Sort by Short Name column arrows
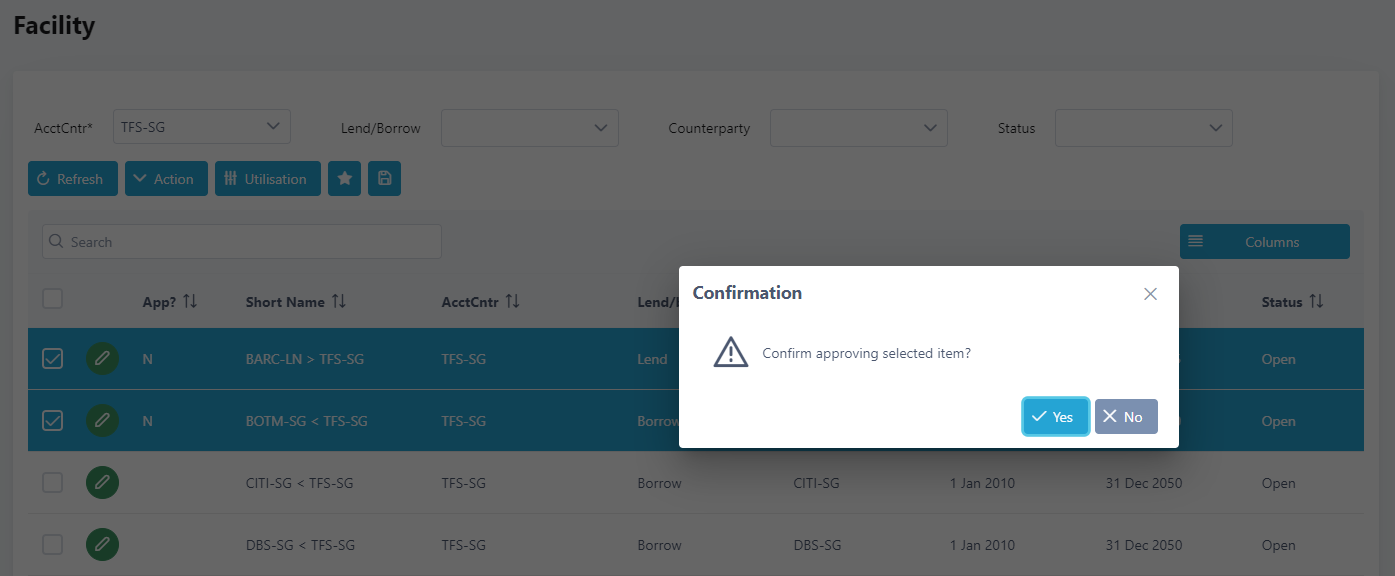 pos(339,302)
